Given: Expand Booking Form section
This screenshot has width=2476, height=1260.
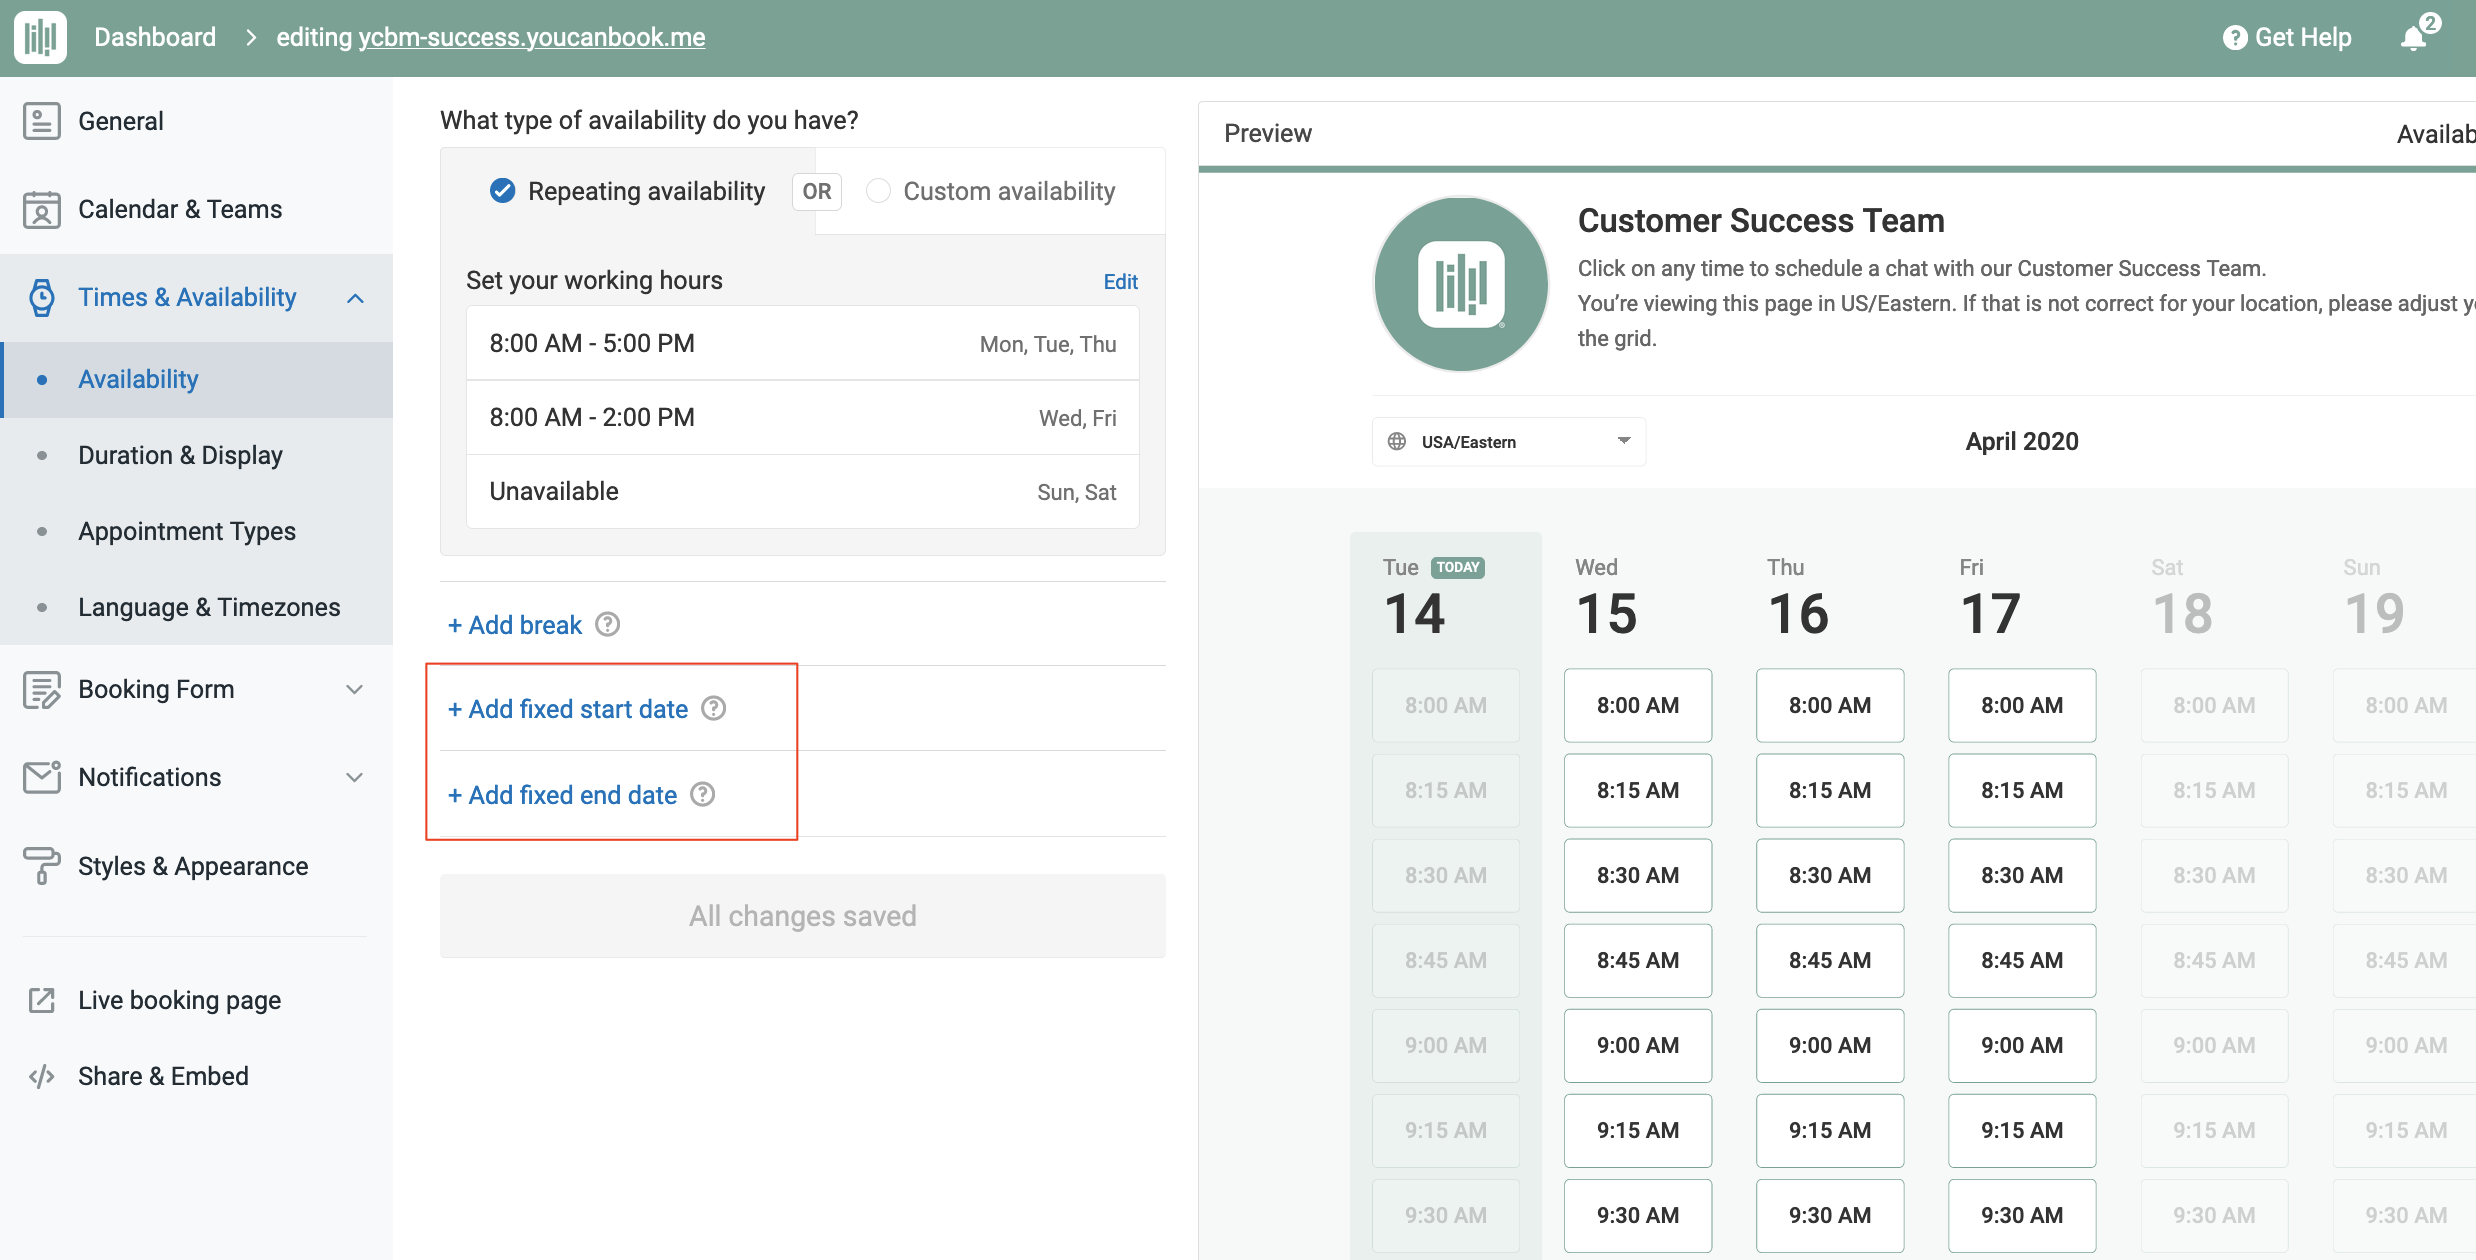Looking at the screenshot, I should coord(354,689).
